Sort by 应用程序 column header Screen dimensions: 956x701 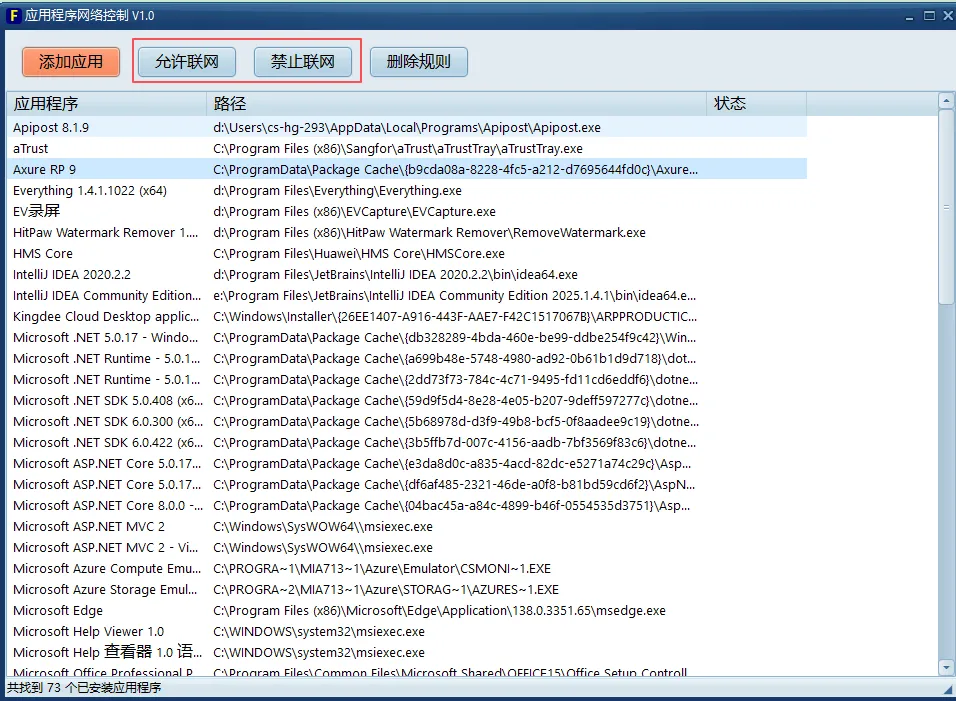106,104
